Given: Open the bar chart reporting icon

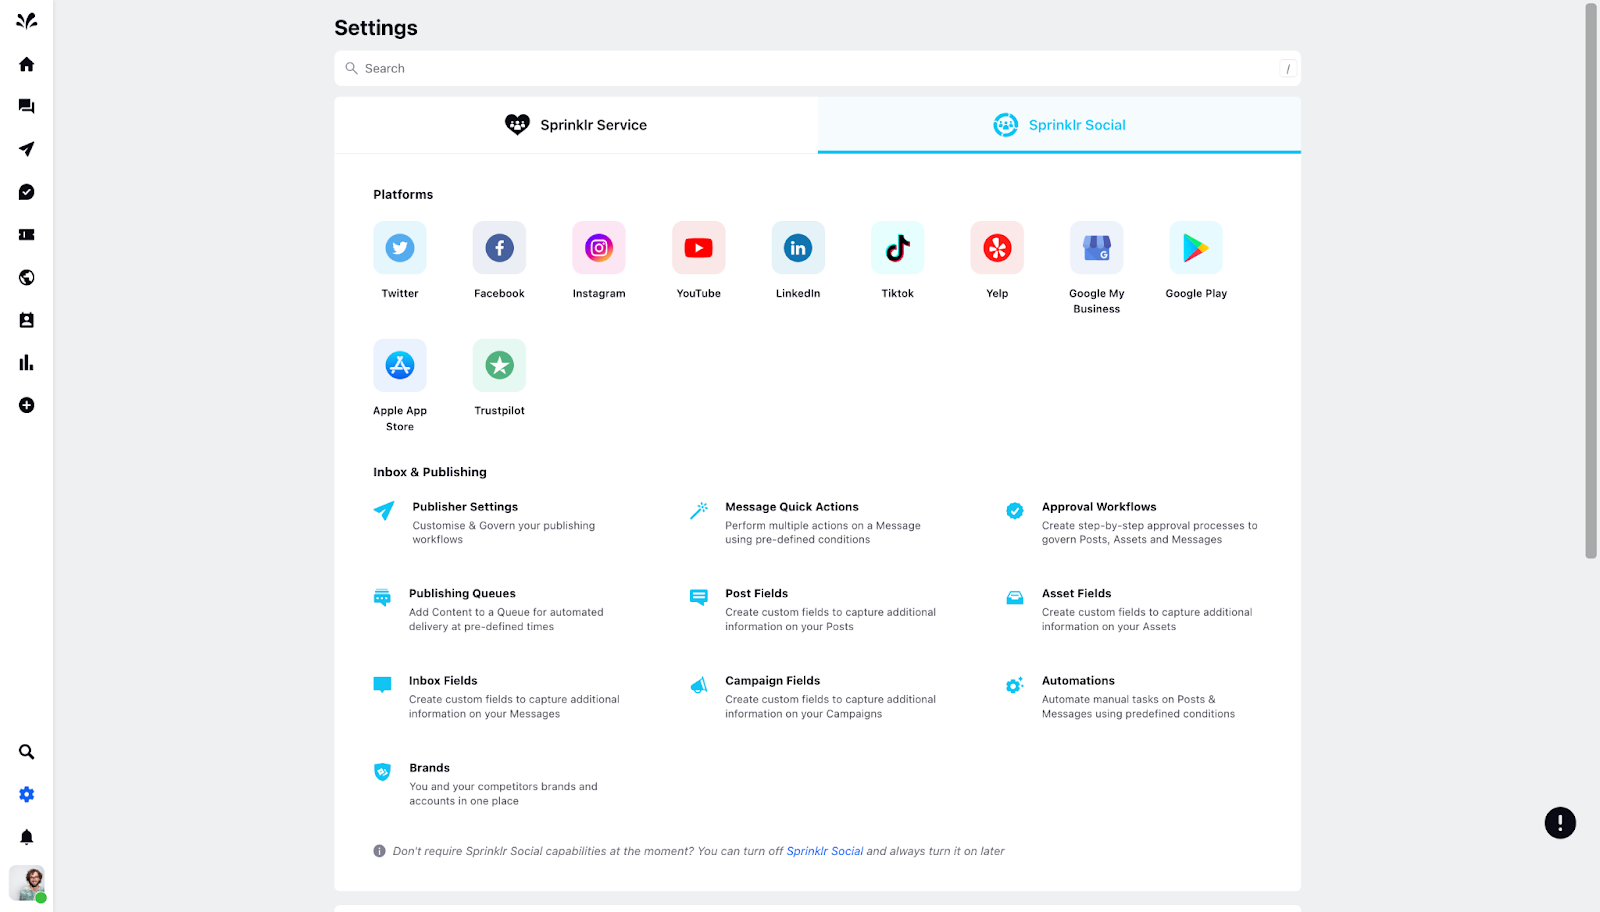Looking at the screenshot, I should click(27, 363).
